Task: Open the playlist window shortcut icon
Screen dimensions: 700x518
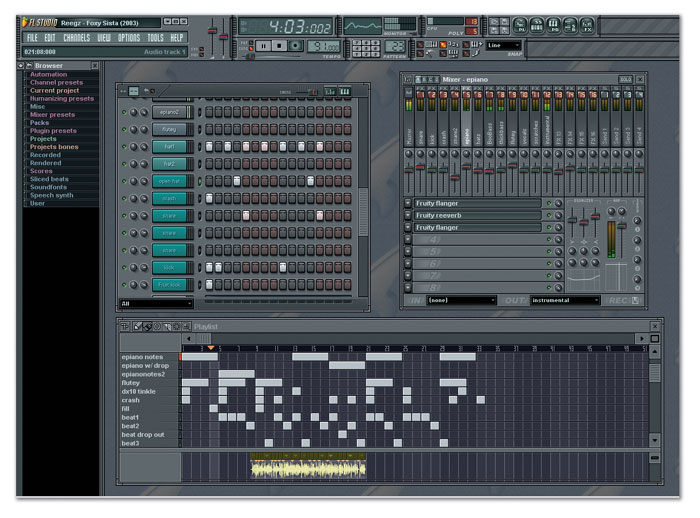Action: tap(520, 25)
